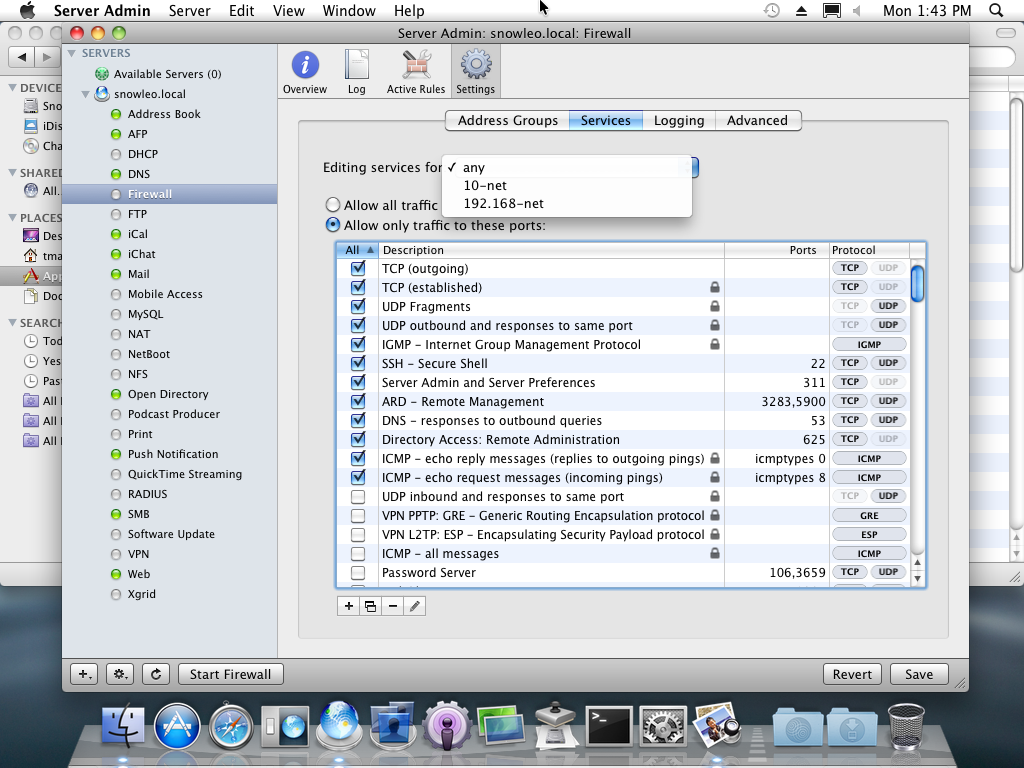The width and height of the screenshot is (1024, 768).
Task: Select the DNS service in sidebar
Action: pos(138,174)
